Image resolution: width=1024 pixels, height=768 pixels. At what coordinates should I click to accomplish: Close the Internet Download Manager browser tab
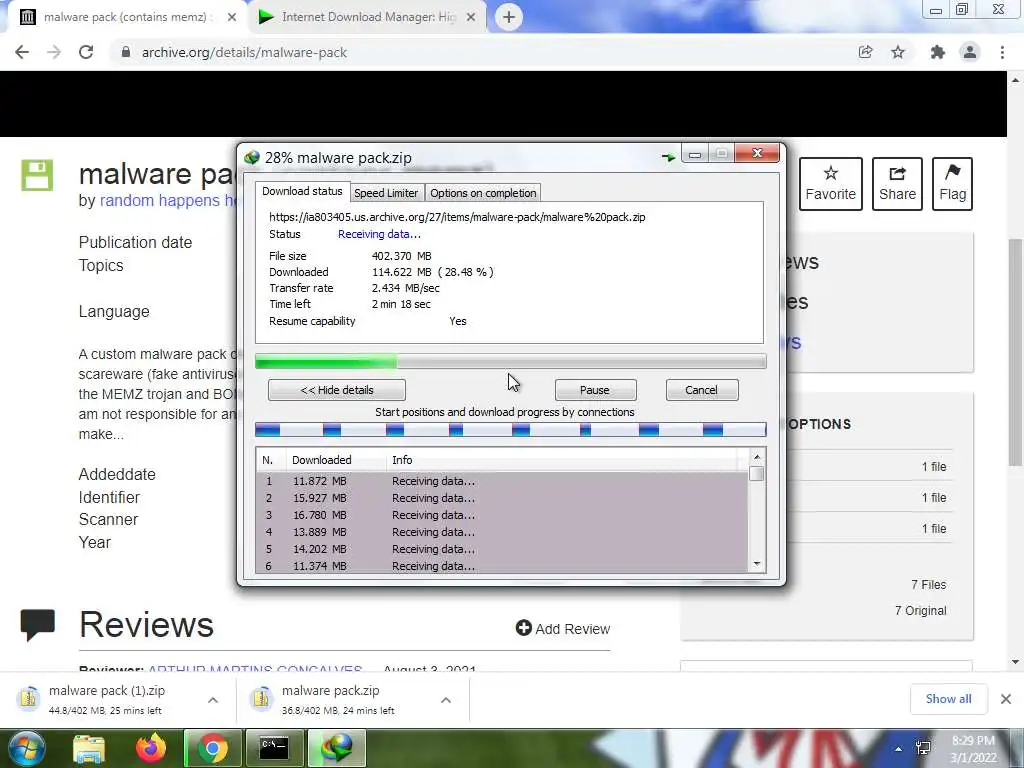[x=471, y=18]
